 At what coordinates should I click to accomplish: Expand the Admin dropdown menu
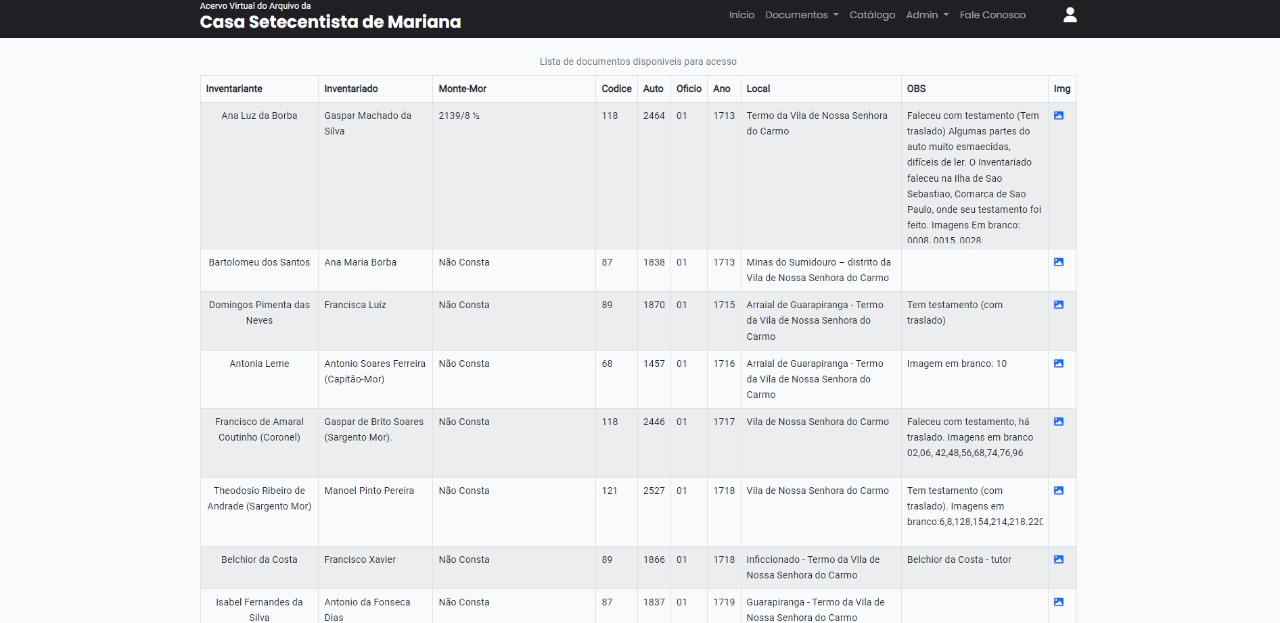pyautogui.click(x=927, y=15)
